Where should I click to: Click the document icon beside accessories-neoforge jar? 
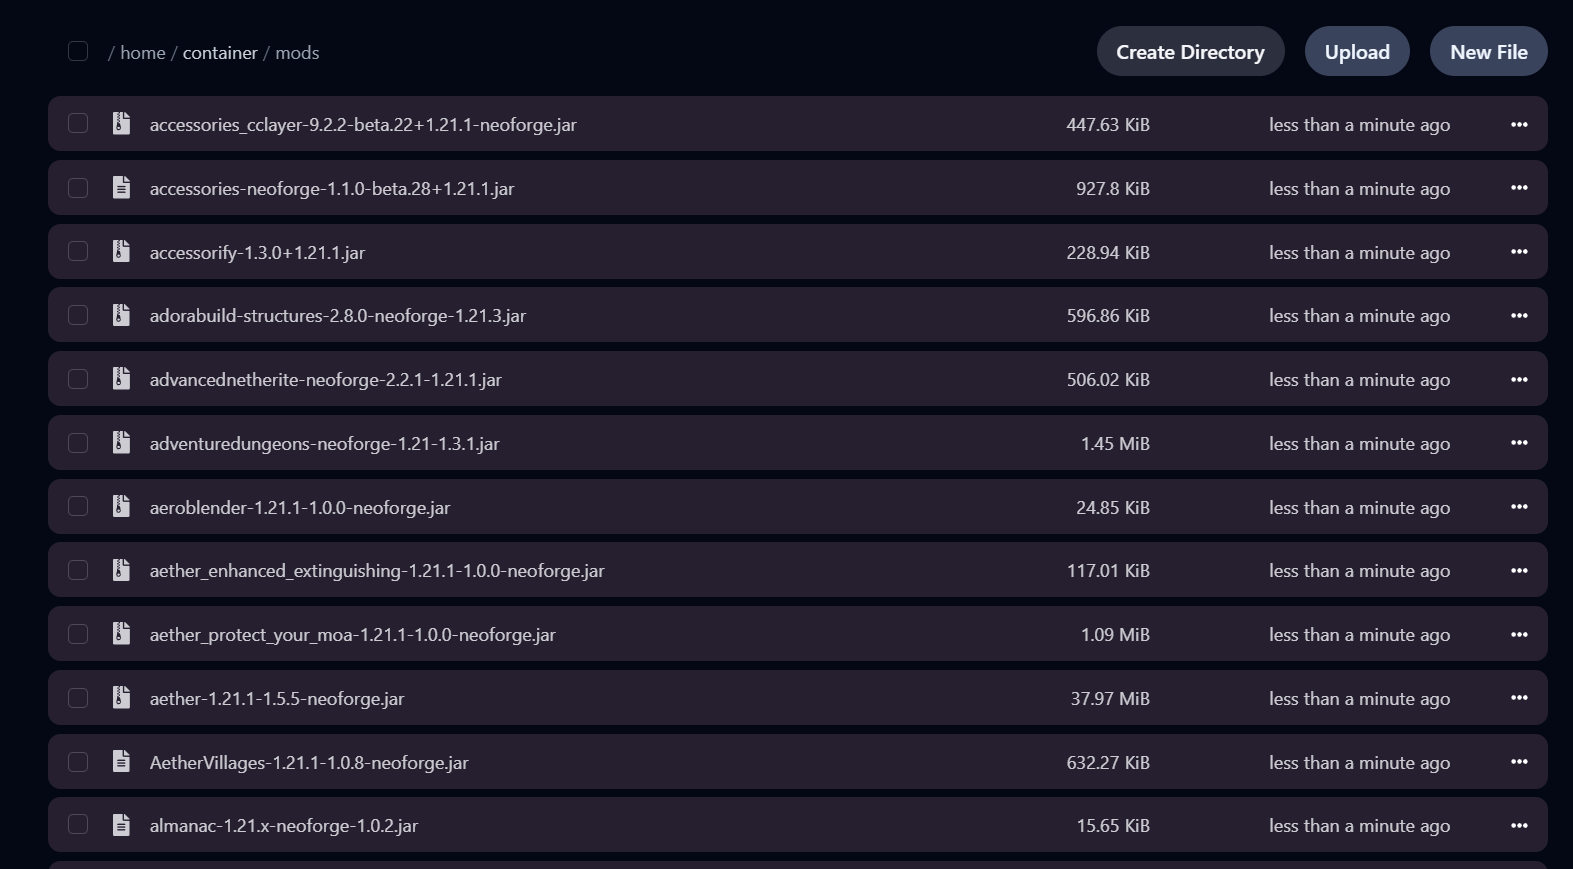(121, 188)
